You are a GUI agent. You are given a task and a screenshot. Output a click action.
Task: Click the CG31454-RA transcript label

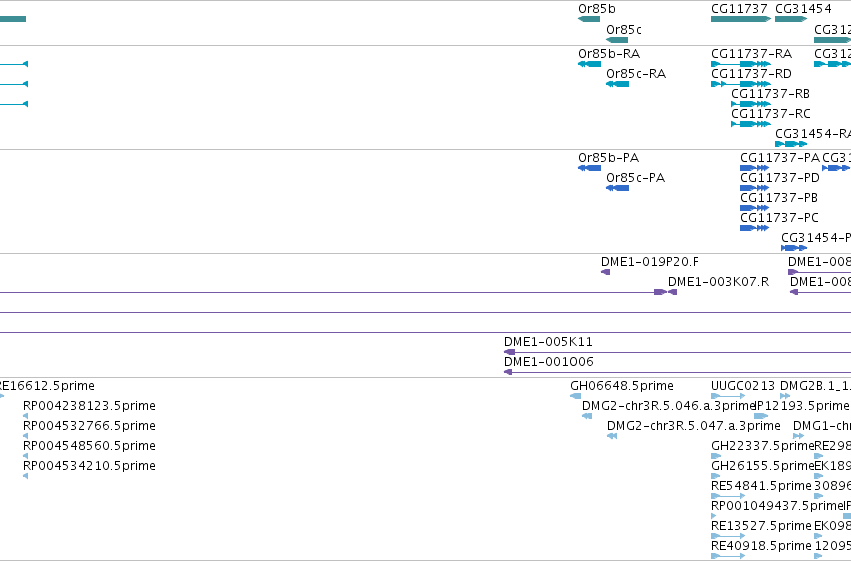[x=812, y=133]
